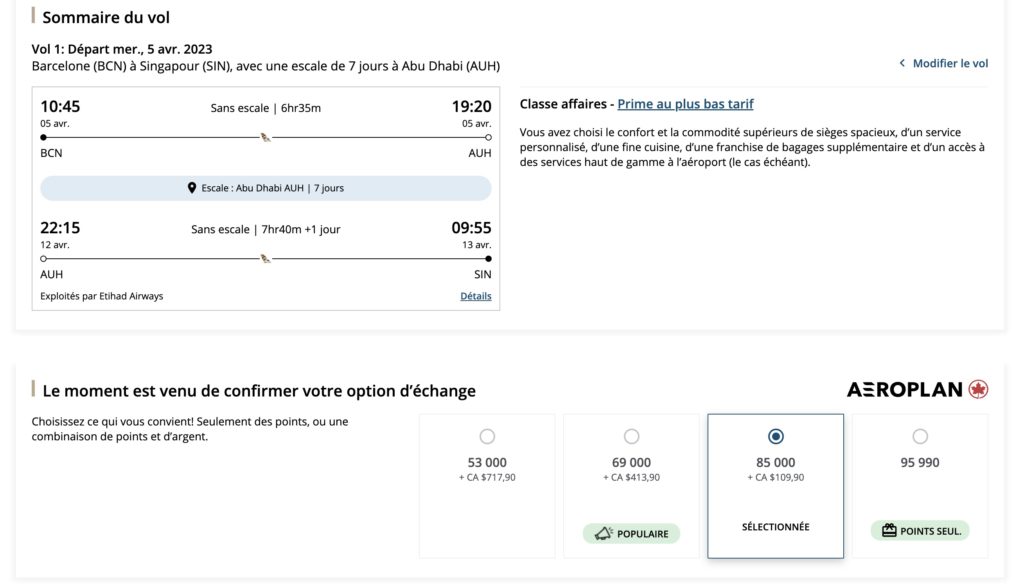1024x584 pixels.
Task: Select the 95 990 points-only option
Action: point(919,436)
